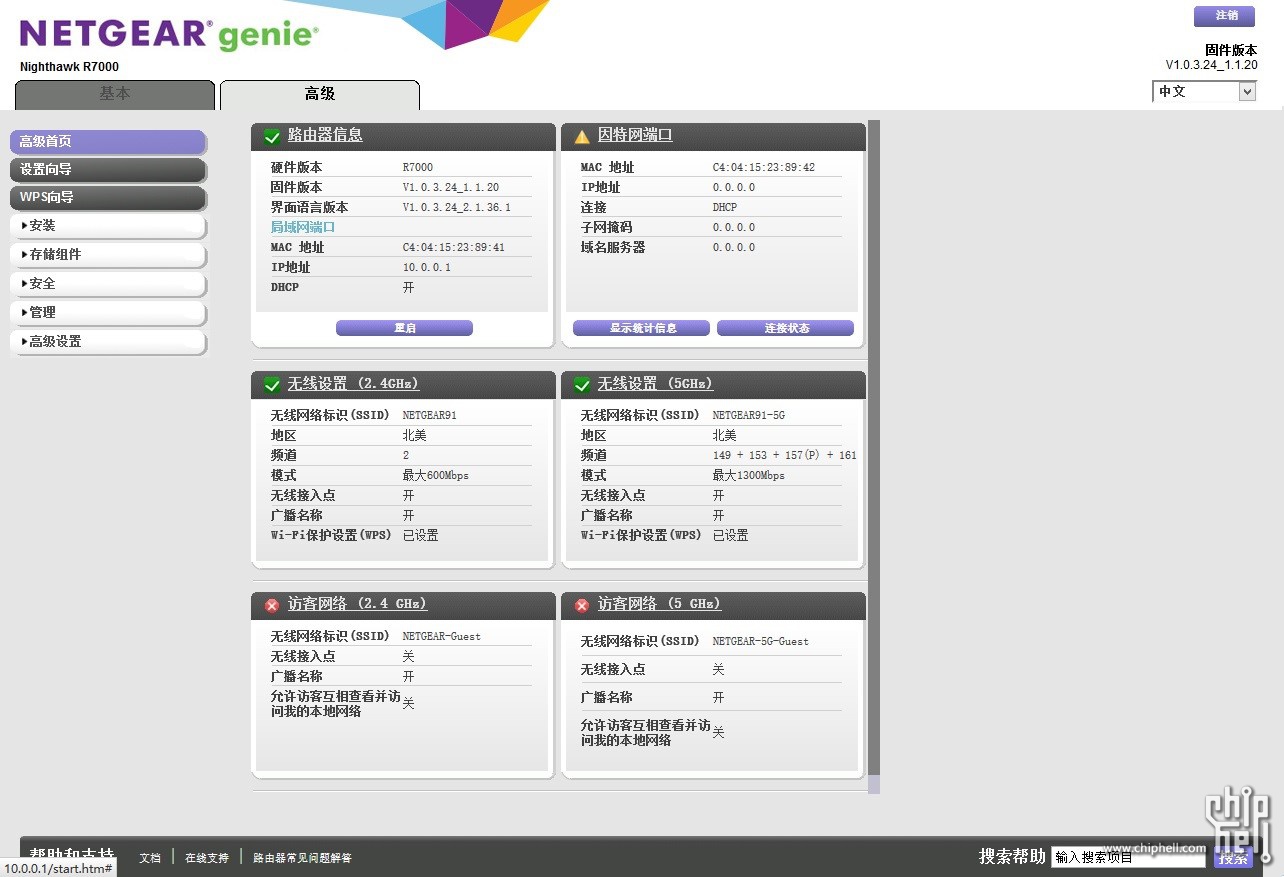Click the NETGEAR genie logo
The width and height of the screenshot is (1284, 877).
pyautogui.click(x=169, y=34)
